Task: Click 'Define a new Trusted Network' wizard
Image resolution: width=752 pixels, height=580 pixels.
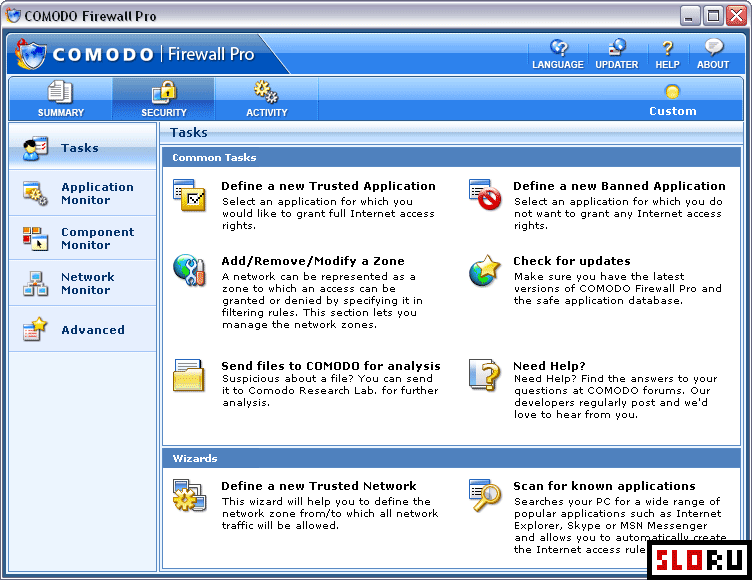Action: 319,486
